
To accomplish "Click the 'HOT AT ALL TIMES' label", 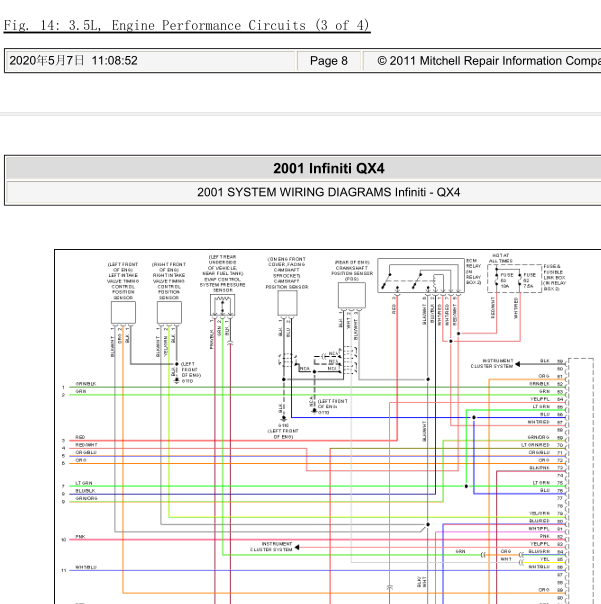I will [501, 258].
